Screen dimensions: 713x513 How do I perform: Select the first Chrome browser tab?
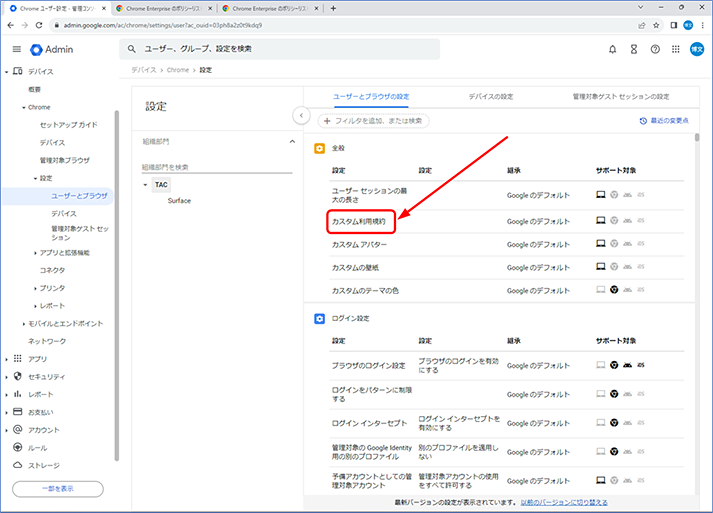click(57, 8)
